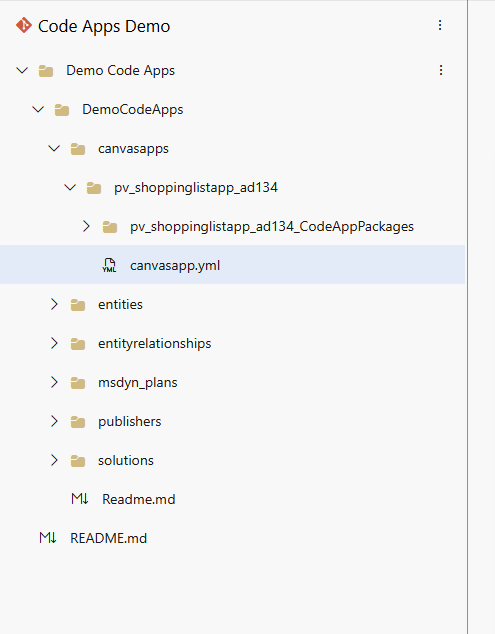Select the entities folder name
Image resolution: width=495 pixels, height=634 pixels.
tap(120, 304)
